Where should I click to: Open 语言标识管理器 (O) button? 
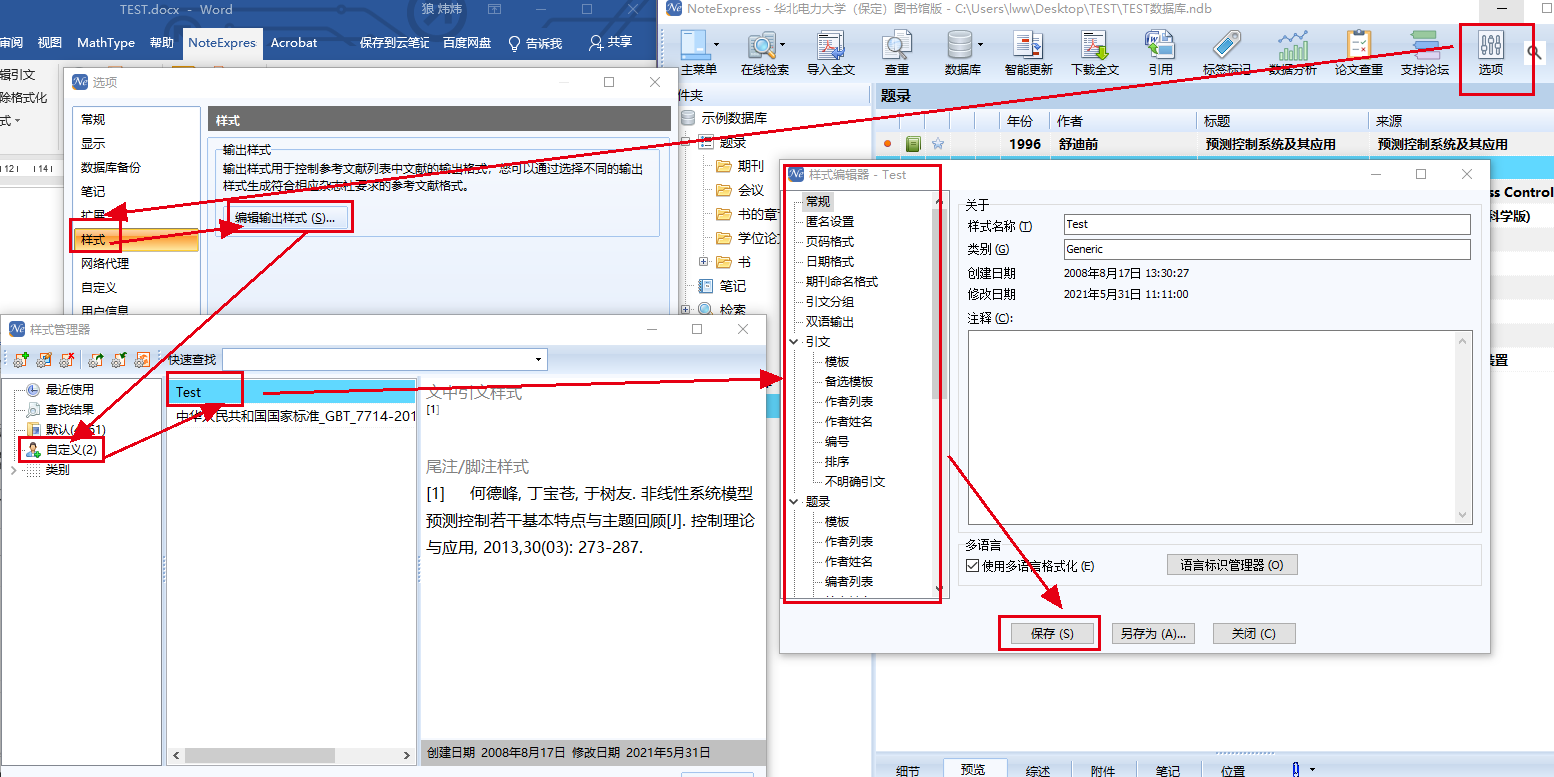point(1232,565)
